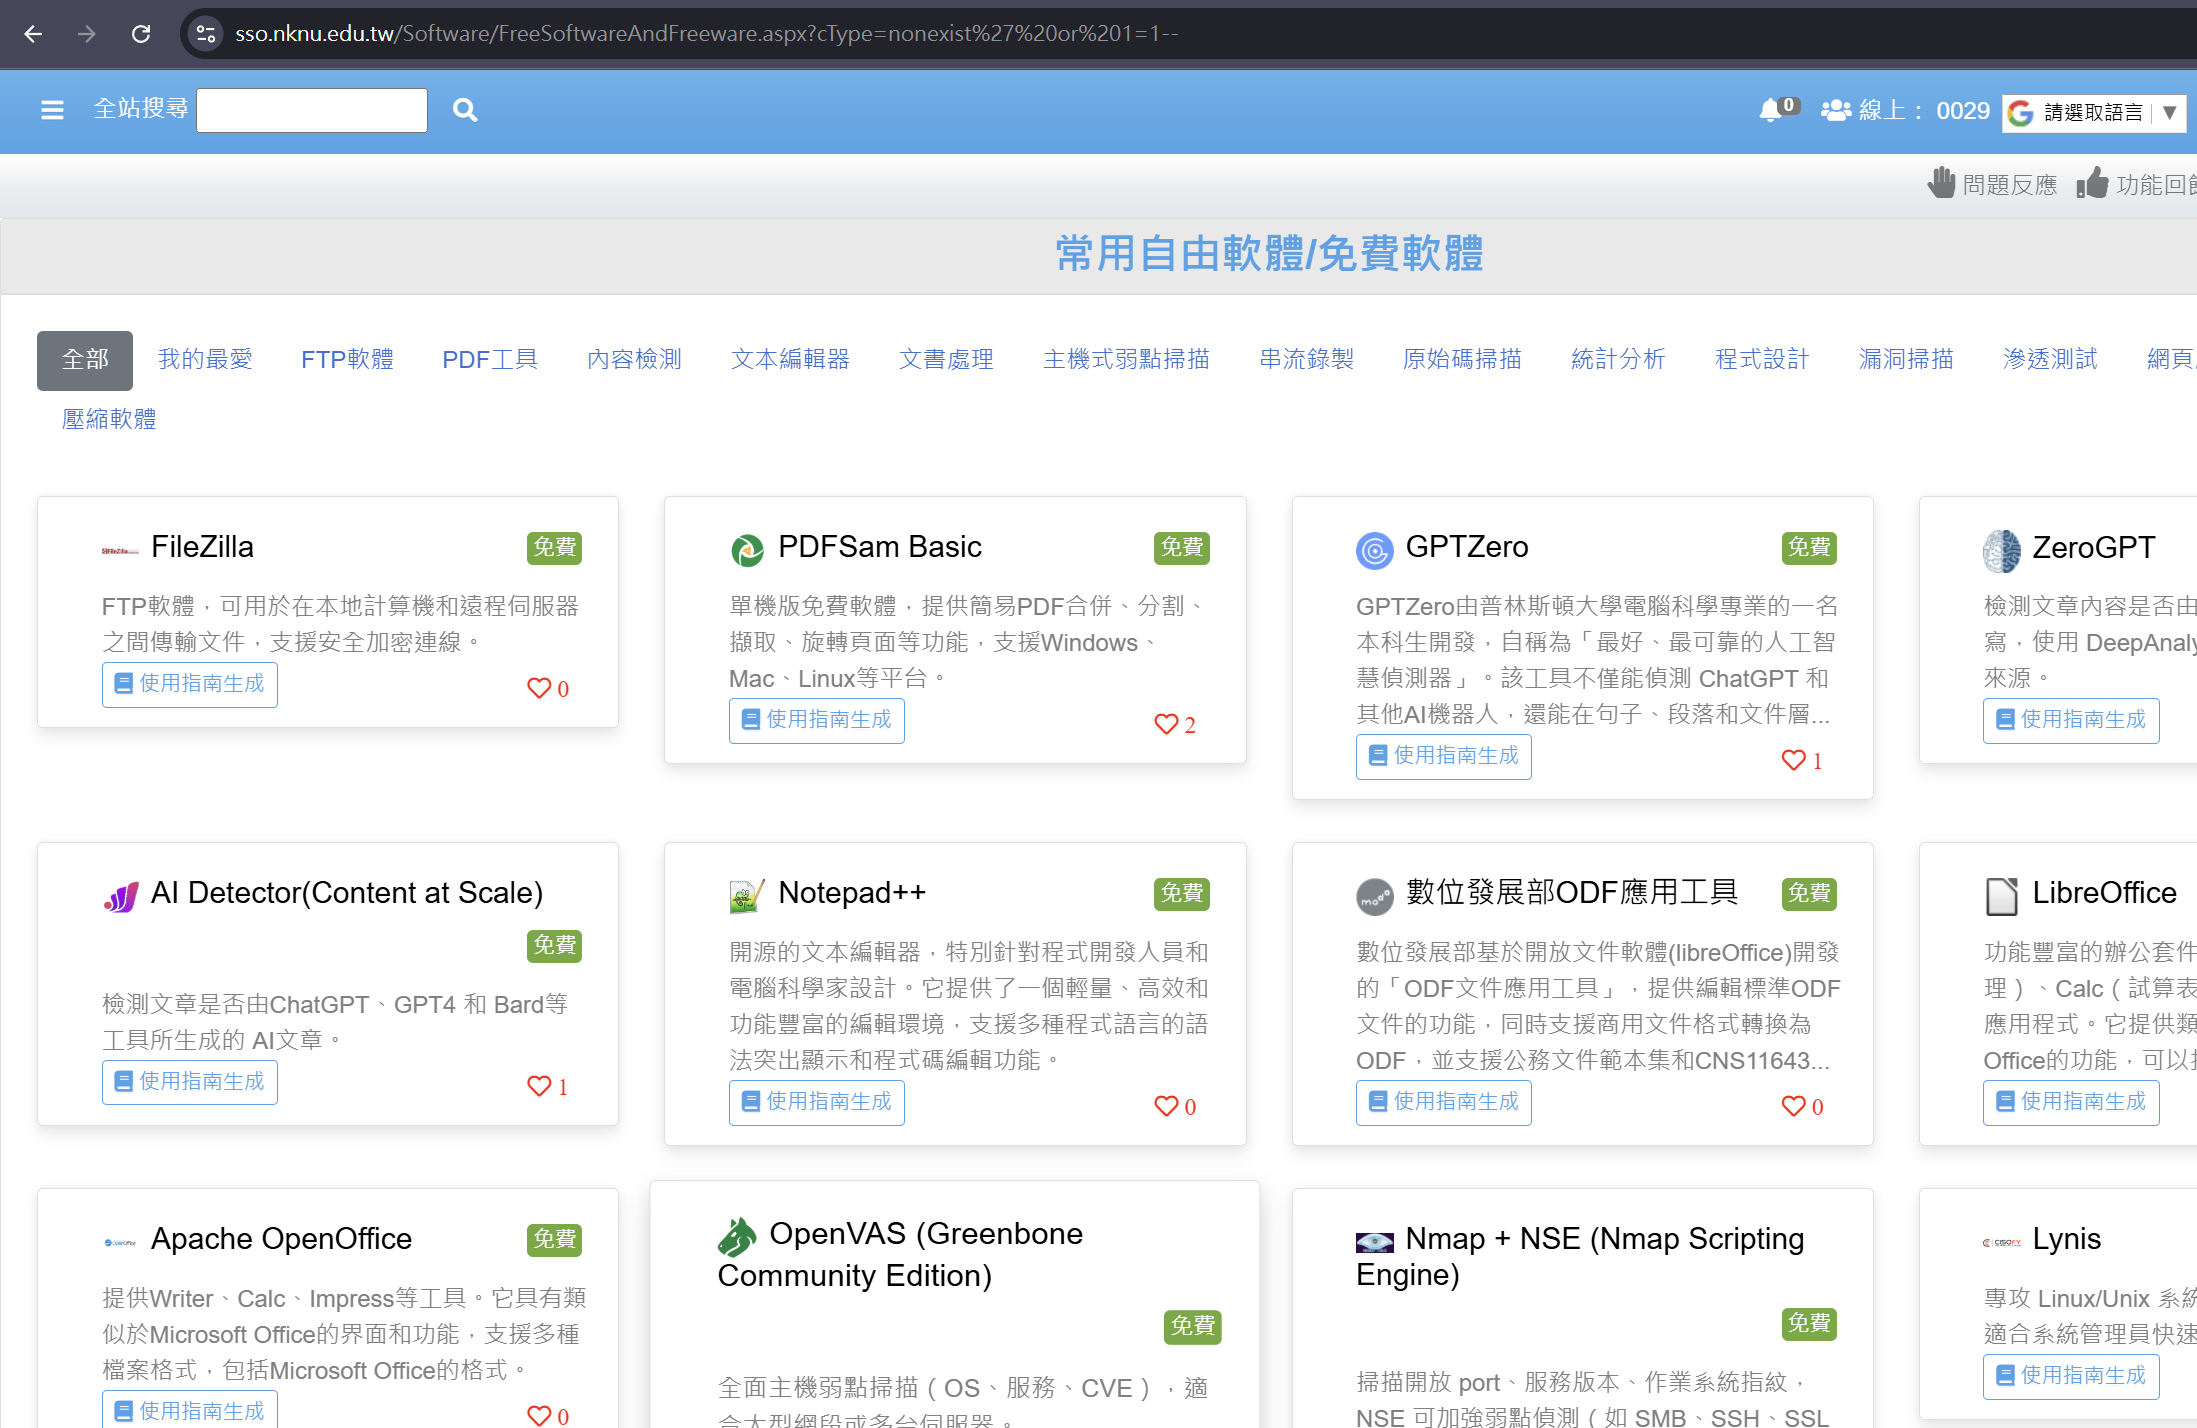The image size is (2197, 1428).
Task: Click the 免費 badge on Notepad++ card
Action: pos(1182,894)
